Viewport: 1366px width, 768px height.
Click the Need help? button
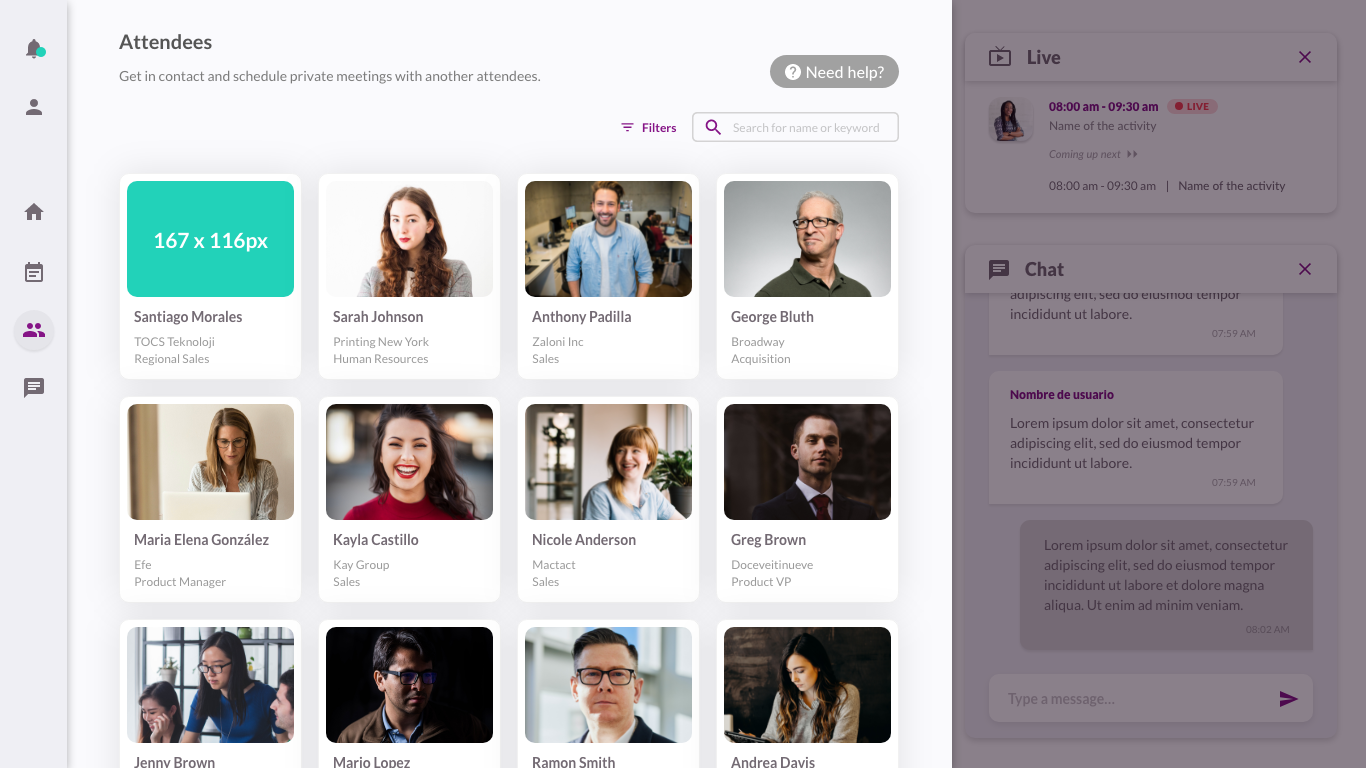tap(834, 72)
